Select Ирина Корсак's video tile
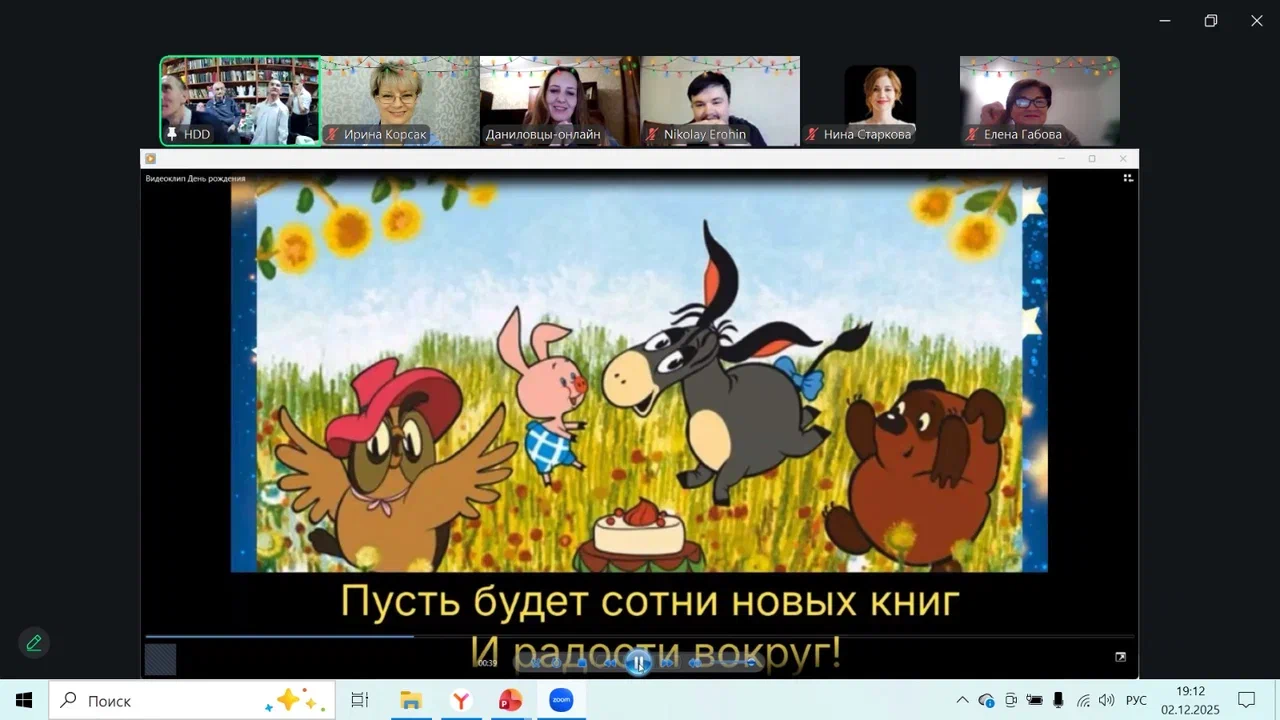1280x720 pixels. click(x=400, y=101)
